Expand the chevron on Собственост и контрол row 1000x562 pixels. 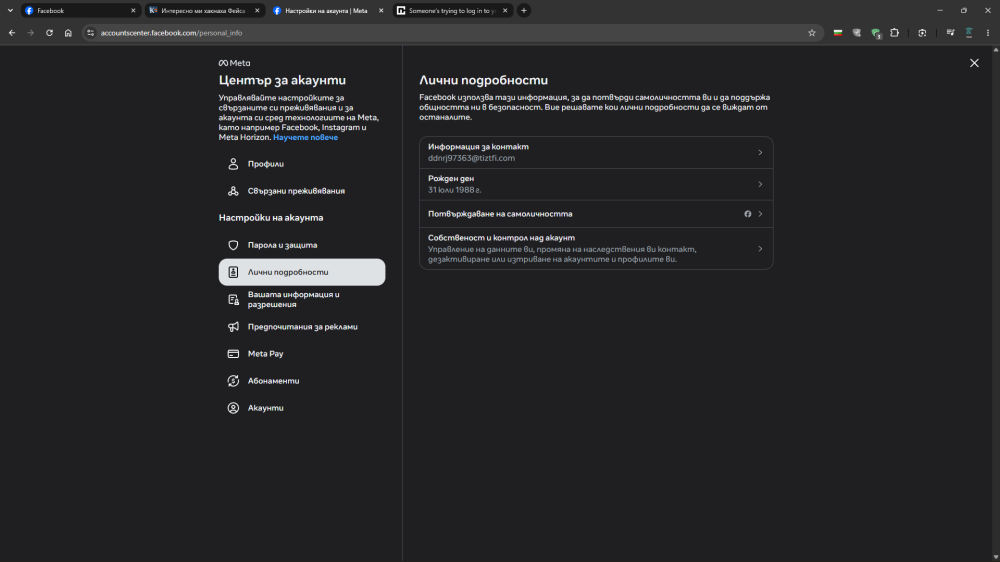coord(760,249)
